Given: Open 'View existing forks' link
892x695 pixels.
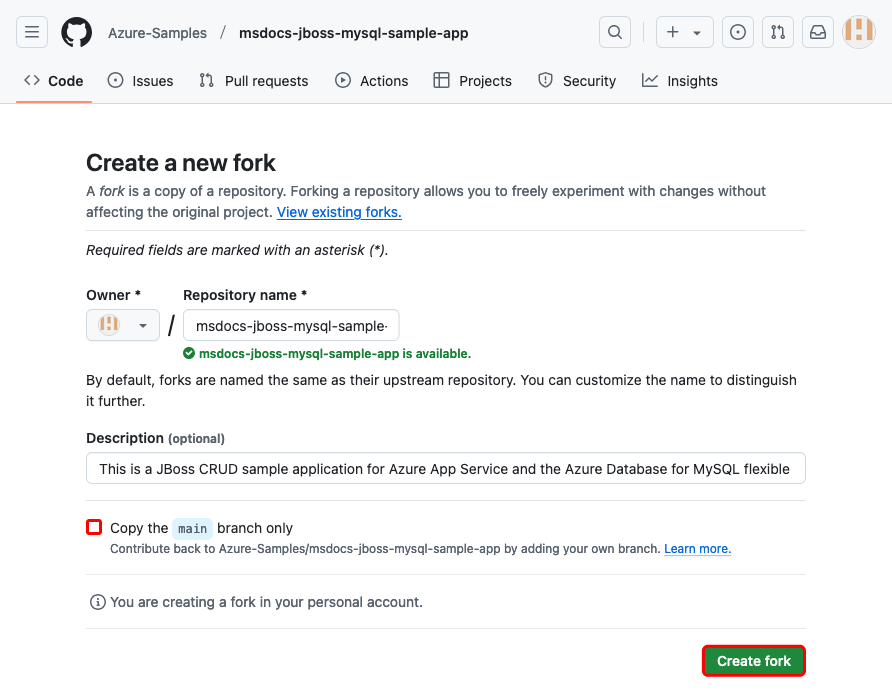Looking at the screenshot, I should coord(338,211).
